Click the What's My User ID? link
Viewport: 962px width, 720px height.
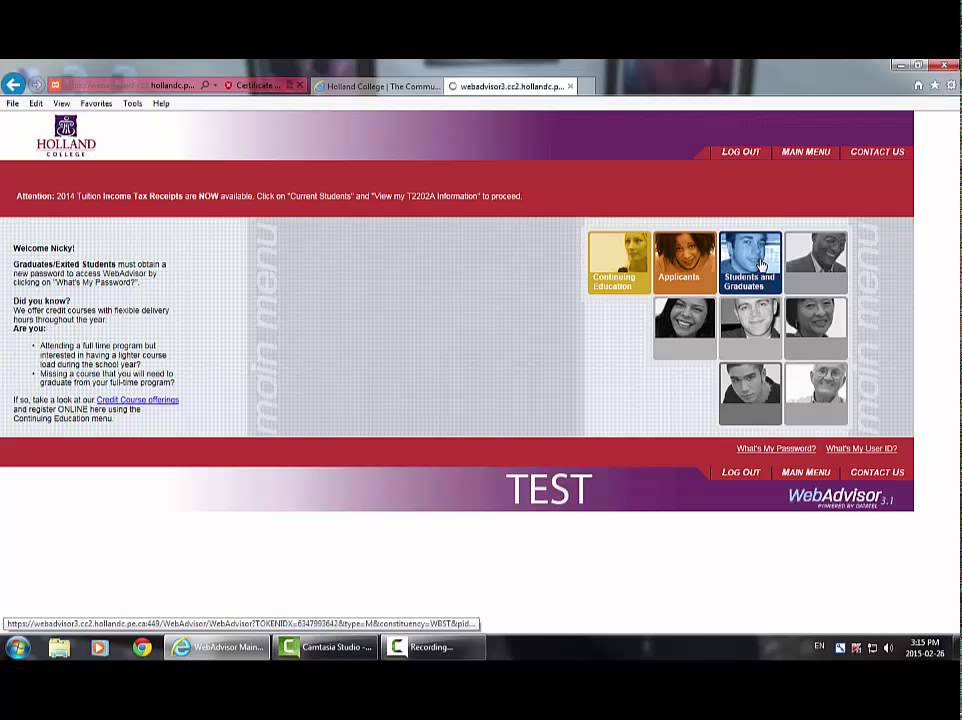[x=861, y=449]
